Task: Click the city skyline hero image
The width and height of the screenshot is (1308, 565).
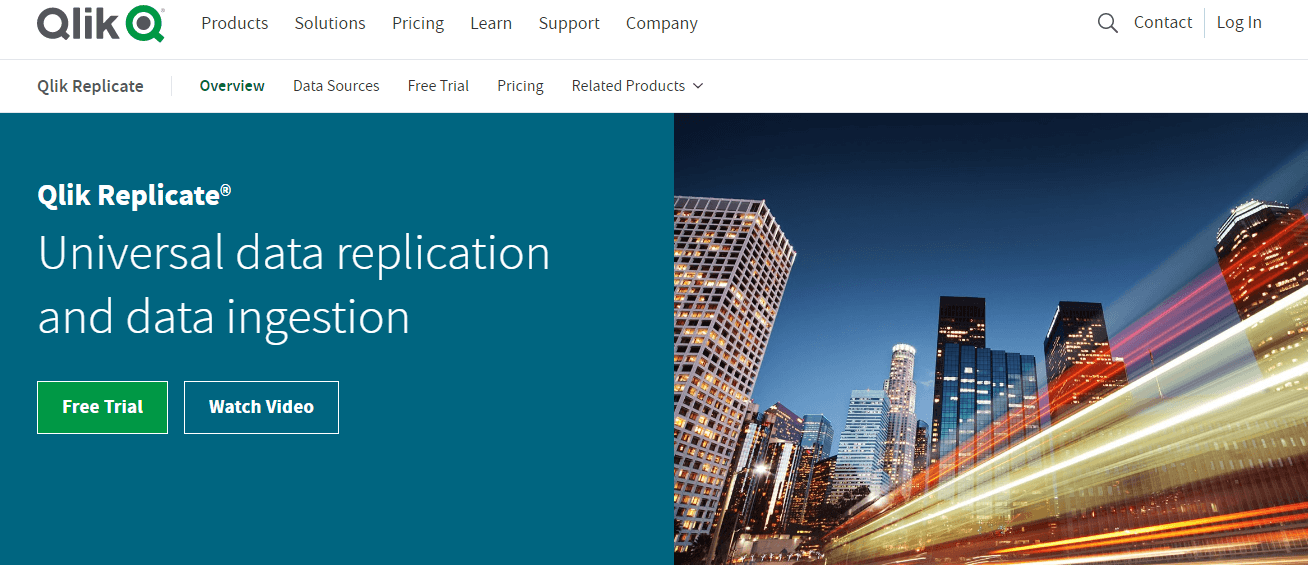Action: [991, 339]
